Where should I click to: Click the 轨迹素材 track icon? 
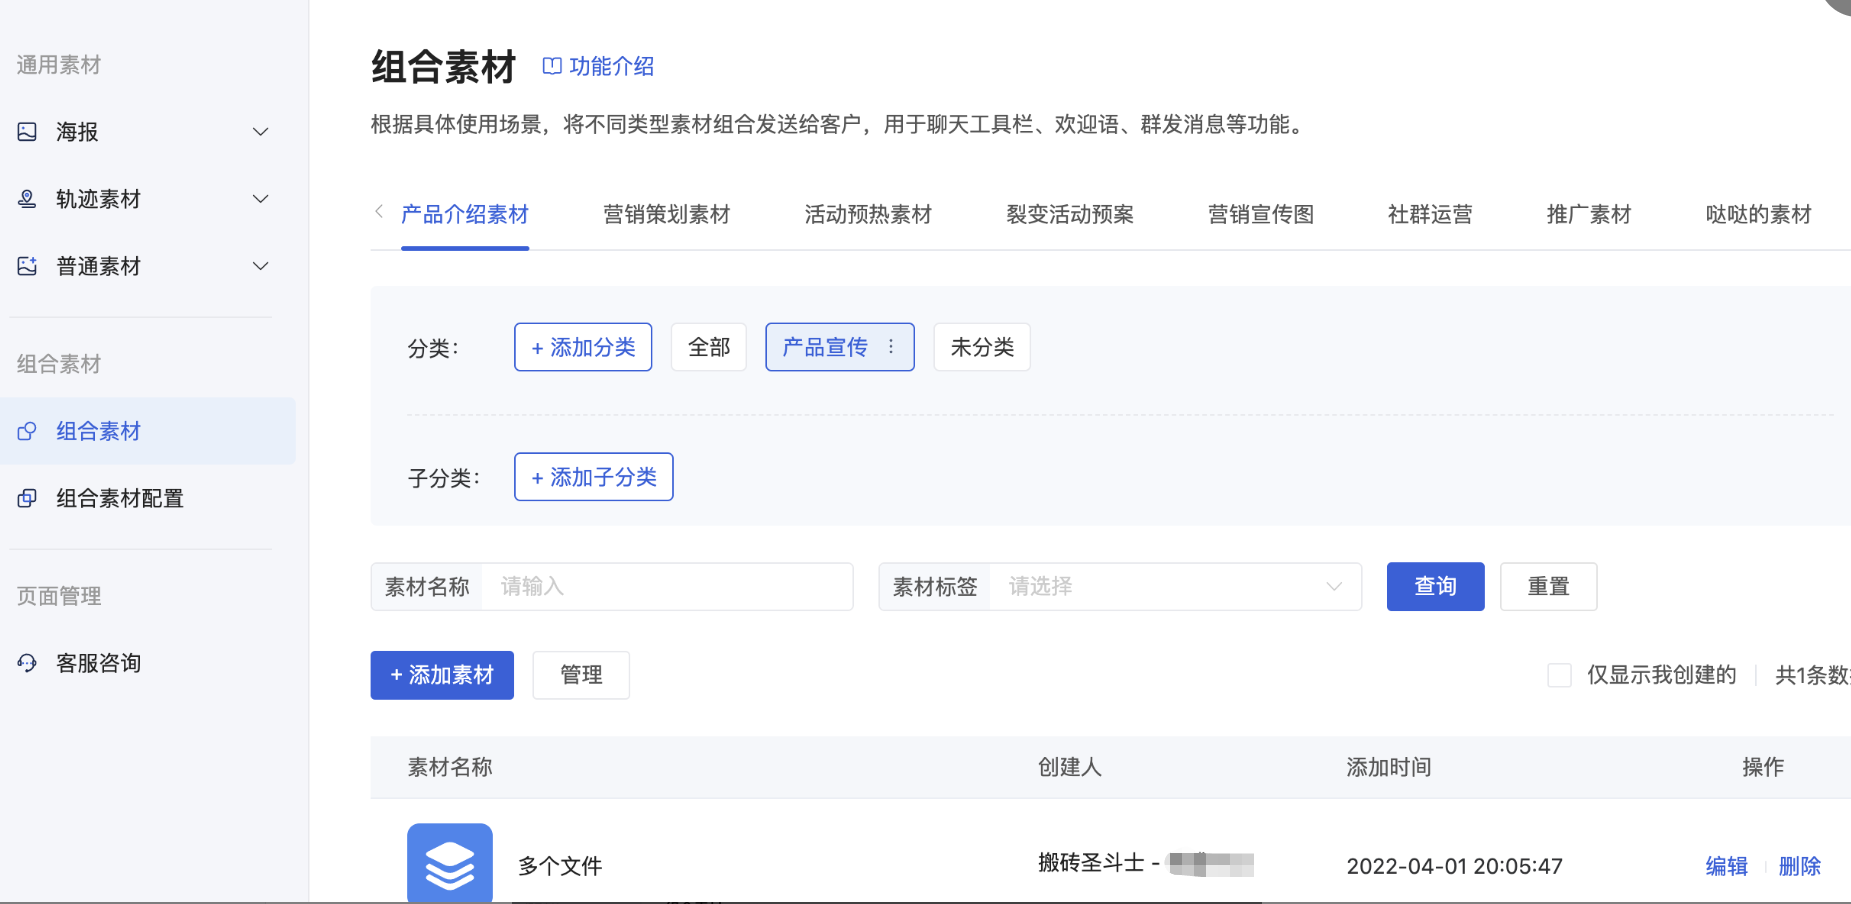(27, 199)
